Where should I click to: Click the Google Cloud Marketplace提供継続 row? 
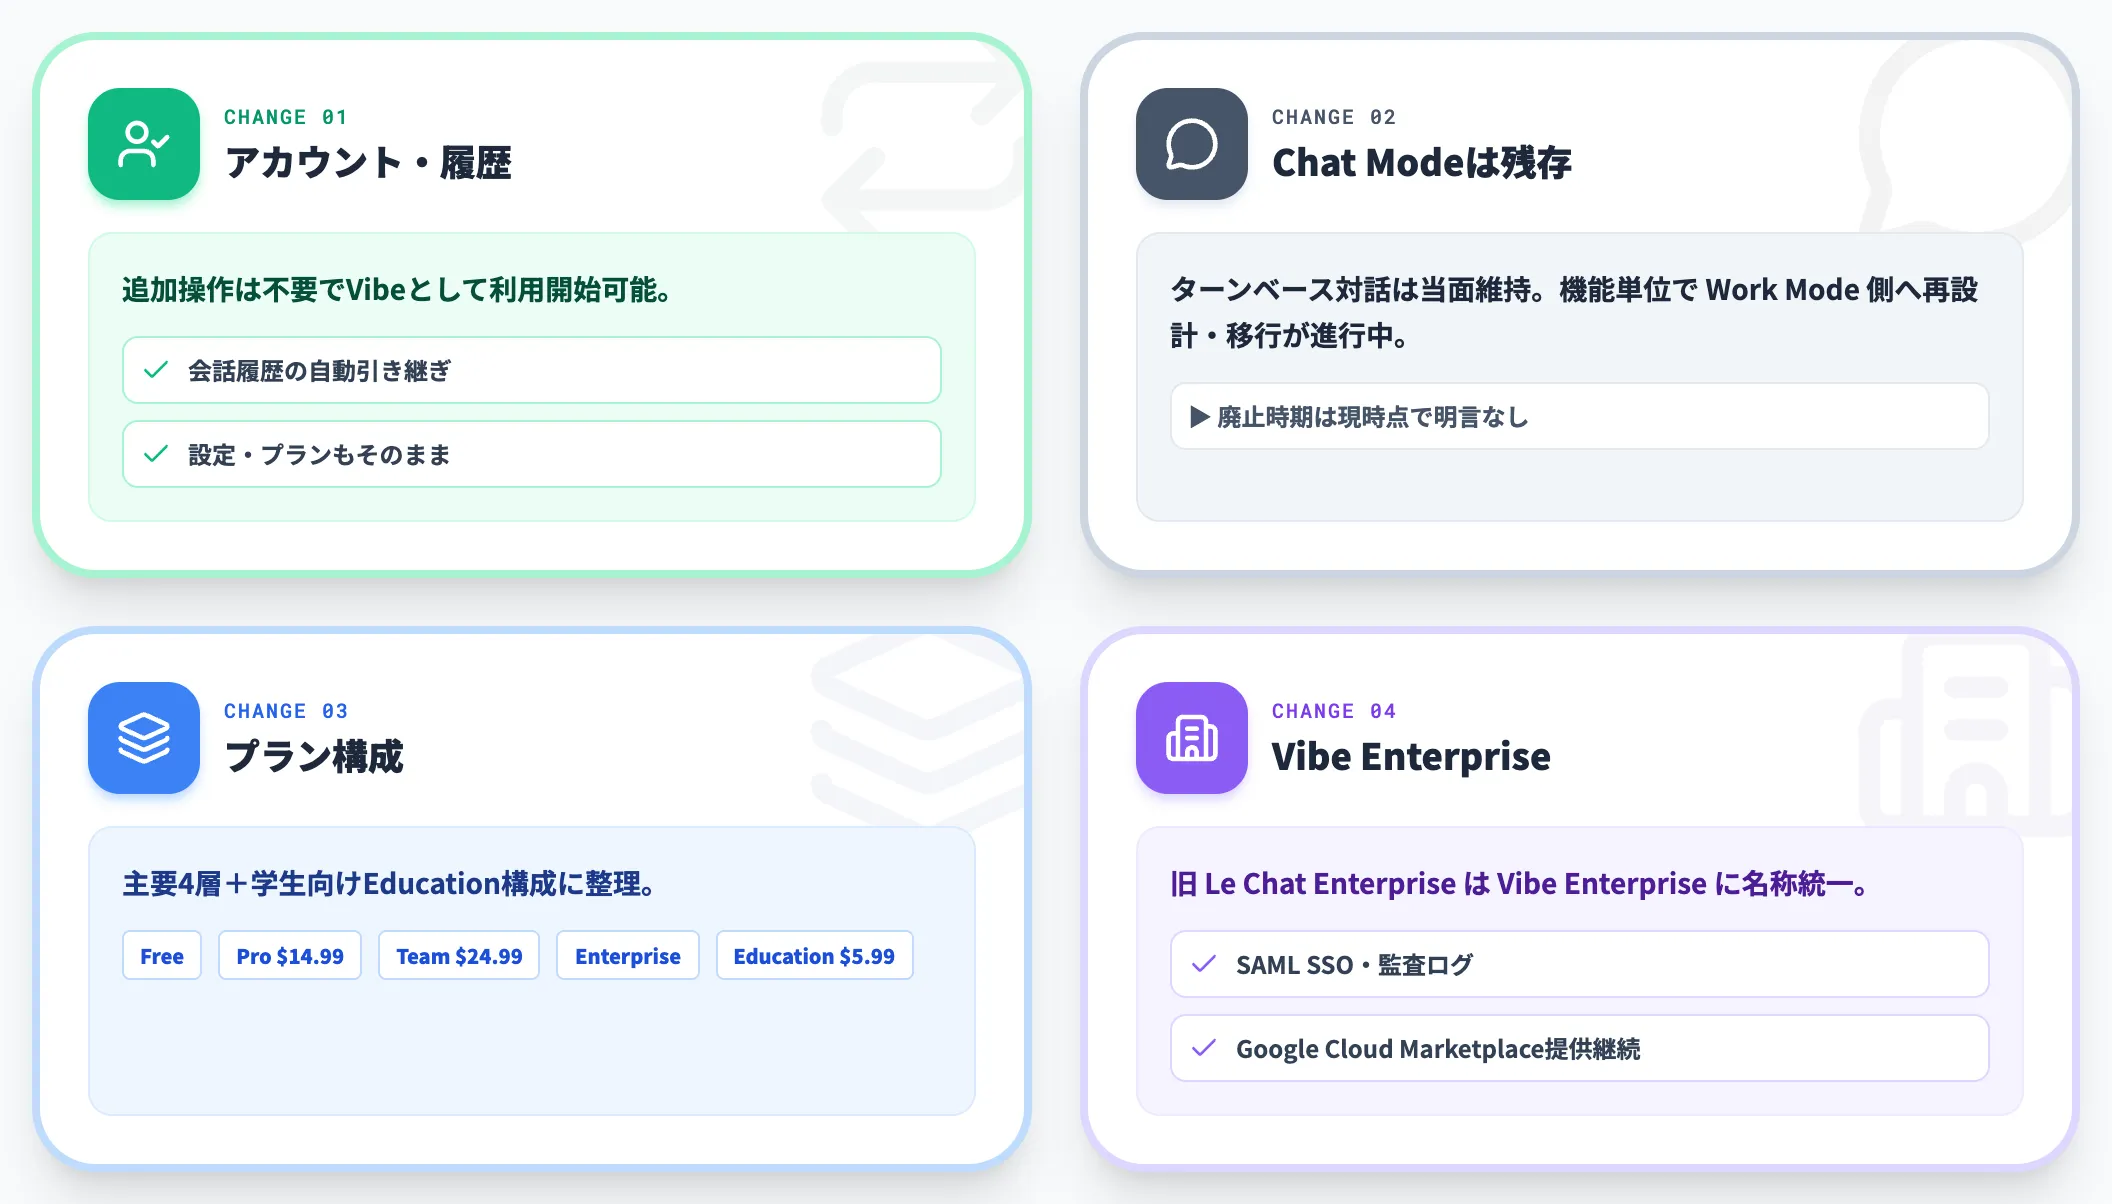[x=1580, y=1048]
